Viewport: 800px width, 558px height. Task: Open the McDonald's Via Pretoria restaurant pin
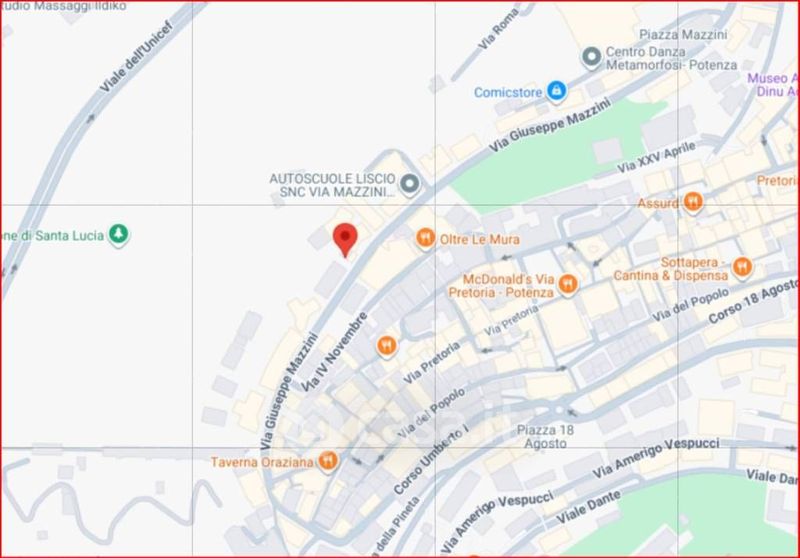coord(567,284)
